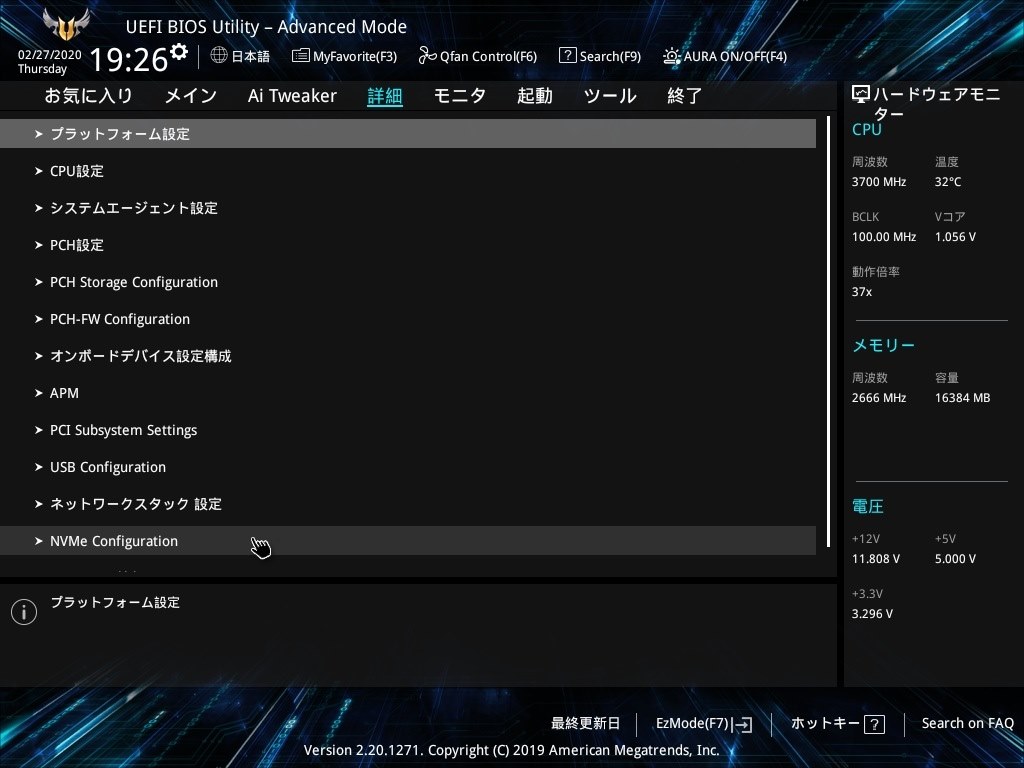Click BCLK 100.00 MHz value
Image resolution: width=1024 pixels, height=768 pixels.
[884, 237]
